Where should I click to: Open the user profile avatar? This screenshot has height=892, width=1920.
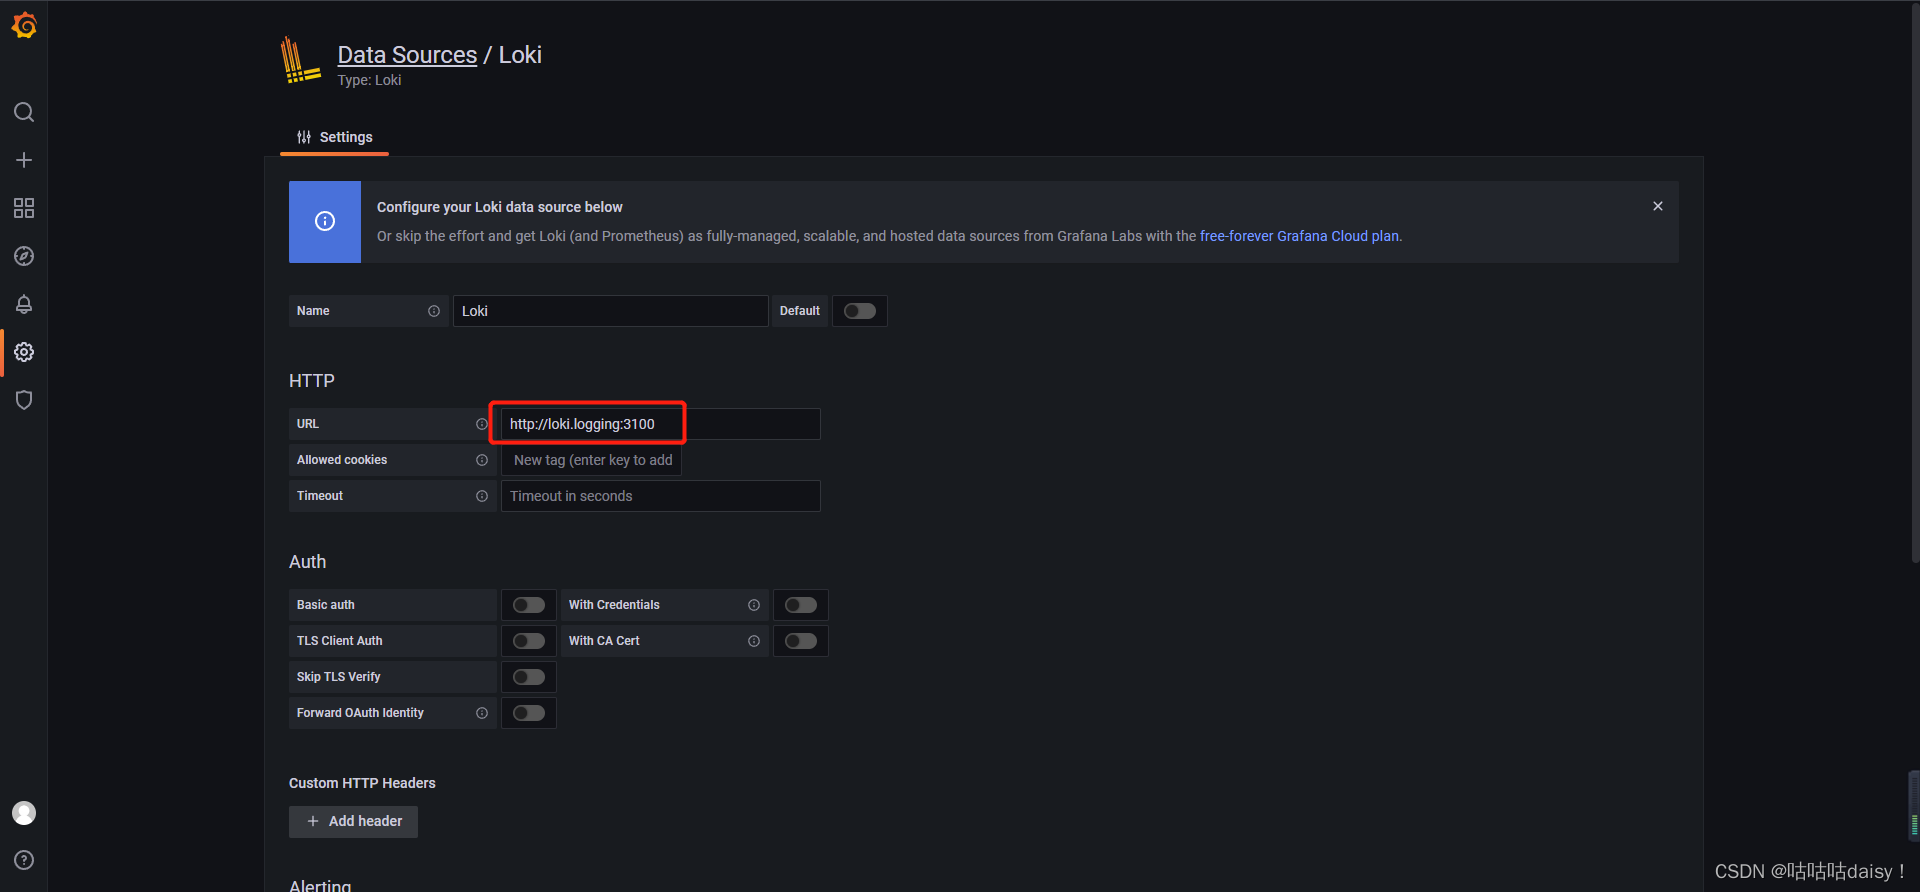24,813
